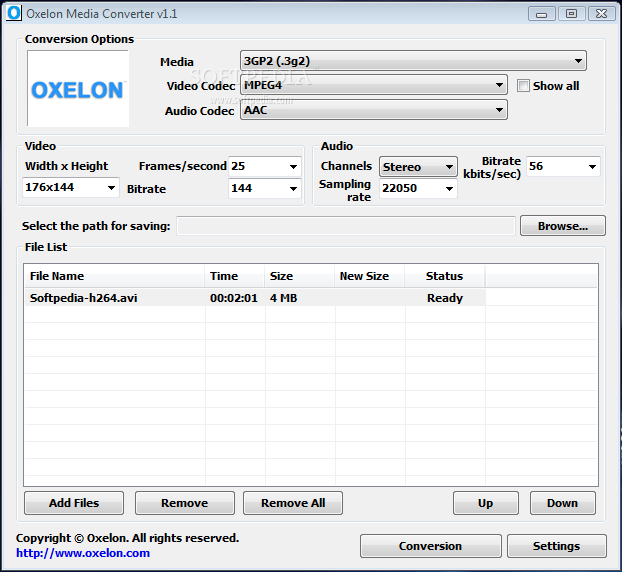Close the Oxelon Media Converter window
Viewport: 622px width, 572px height.
click(x=601, y=14)
